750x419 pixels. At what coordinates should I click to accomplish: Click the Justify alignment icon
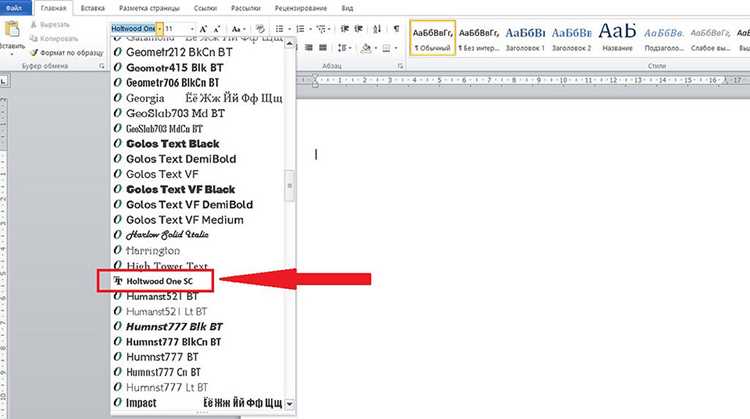(323, 48)
